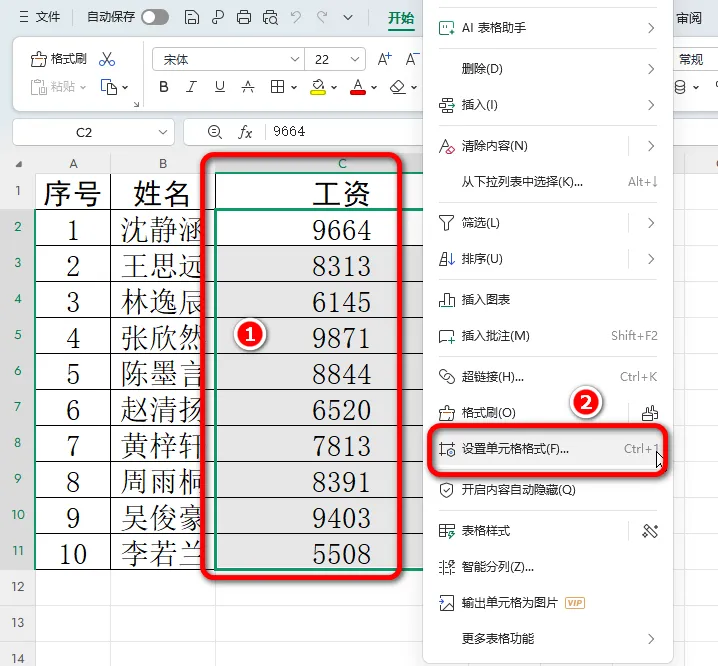Click the 粘贴 paste button
Viewport: 718px width, 666px height.
pos(58,87)
